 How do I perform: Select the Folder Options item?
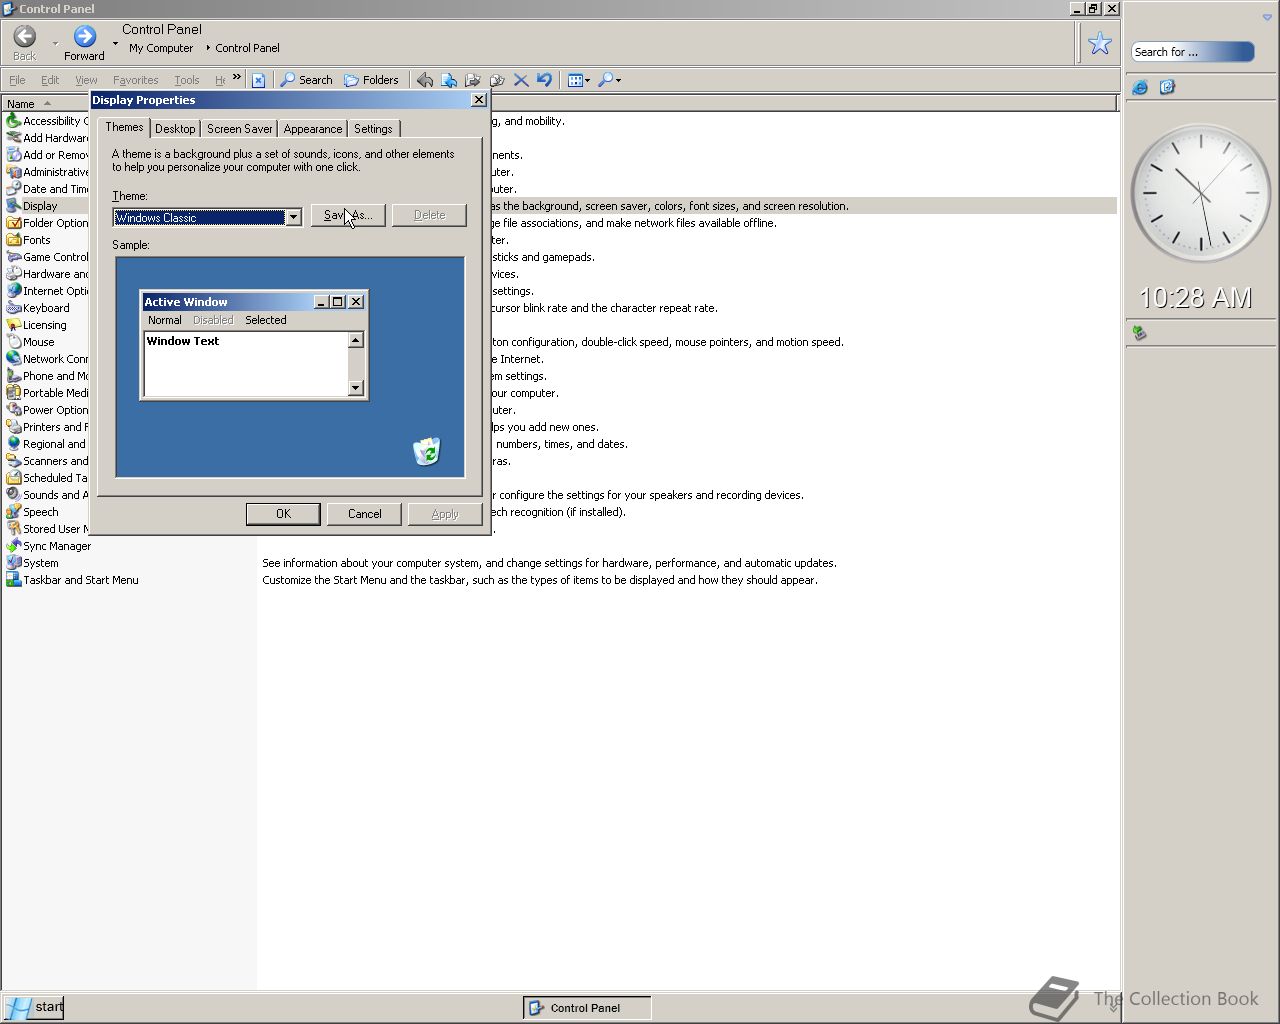pyautogui.click(x=47, y=223)
